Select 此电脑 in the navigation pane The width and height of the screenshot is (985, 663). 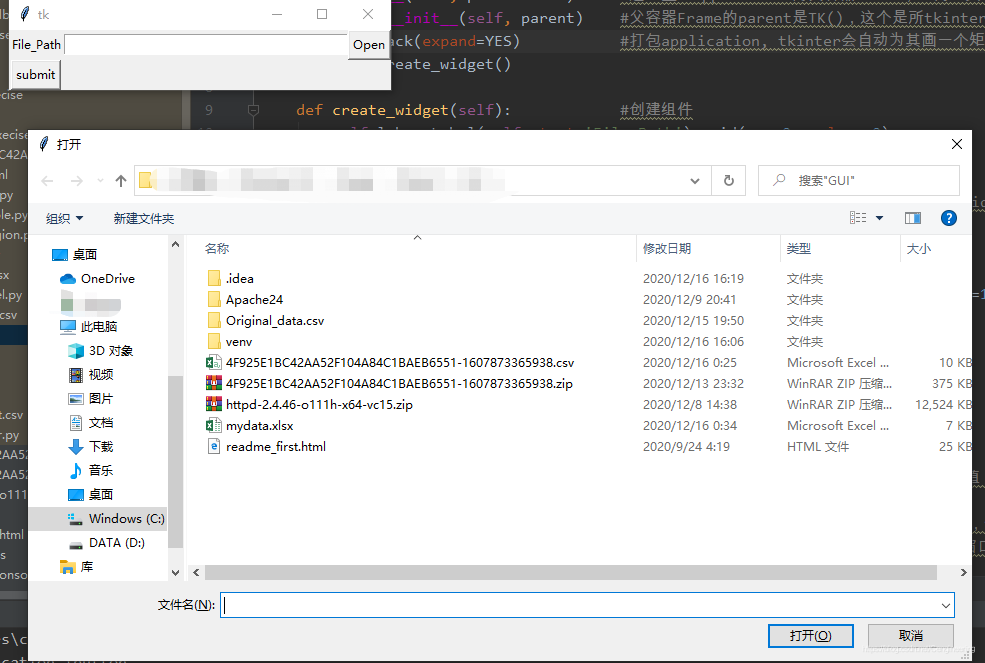click(98, 326)
